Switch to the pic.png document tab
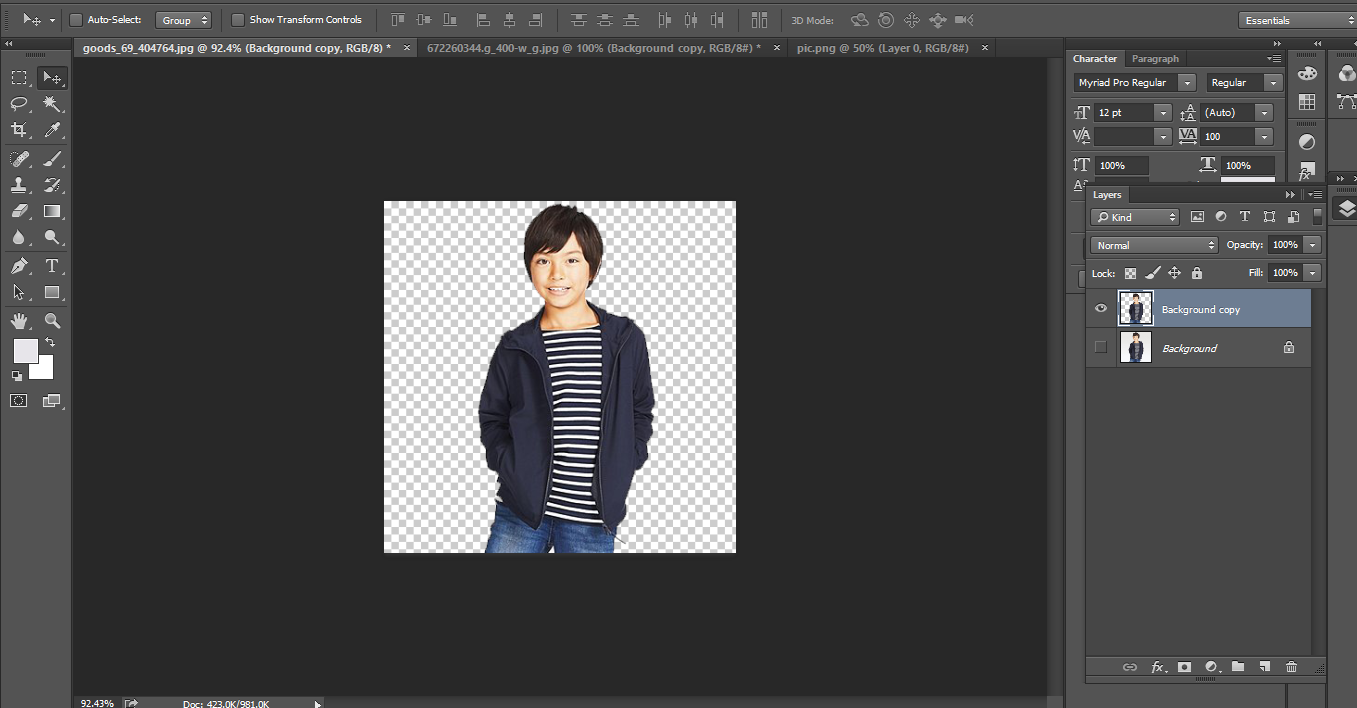The image size is (1357, 708). point(880,48)
